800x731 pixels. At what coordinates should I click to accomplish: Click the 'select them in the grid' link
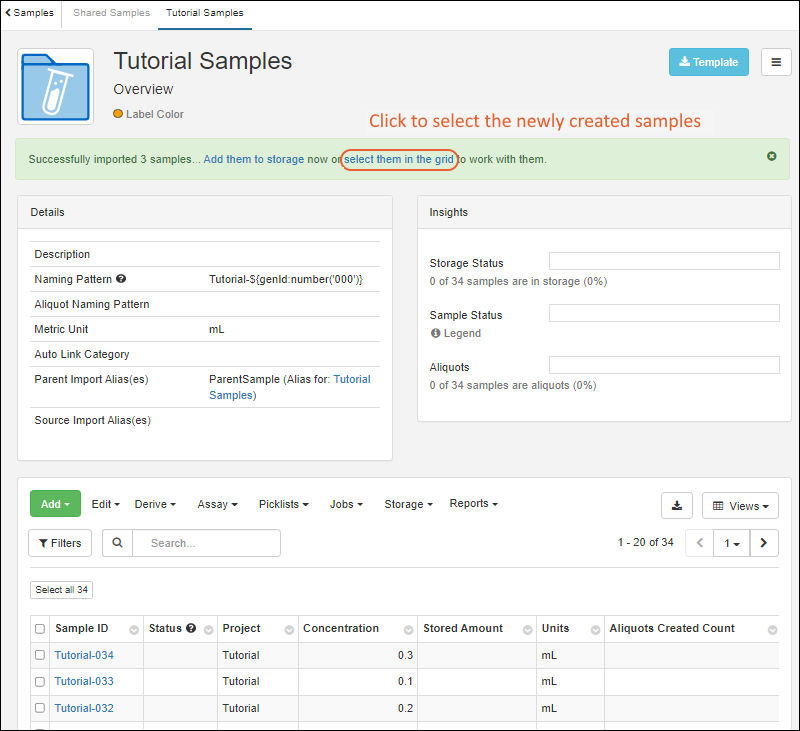pyautogui.click(x=400, y=159)
